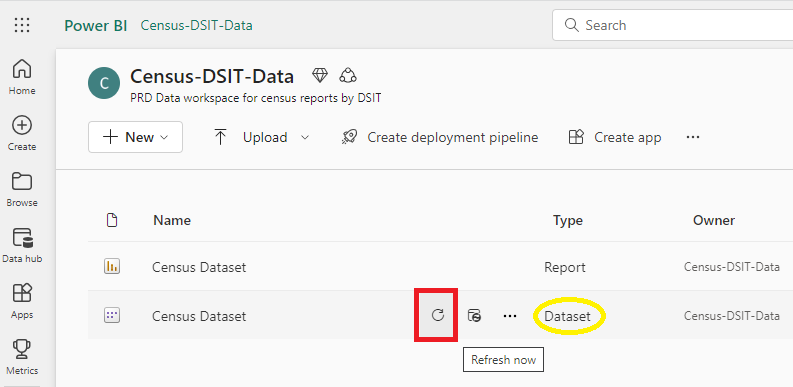Click the Power BI header link
This screenshot has width=793, height=387.
[96, 25]
